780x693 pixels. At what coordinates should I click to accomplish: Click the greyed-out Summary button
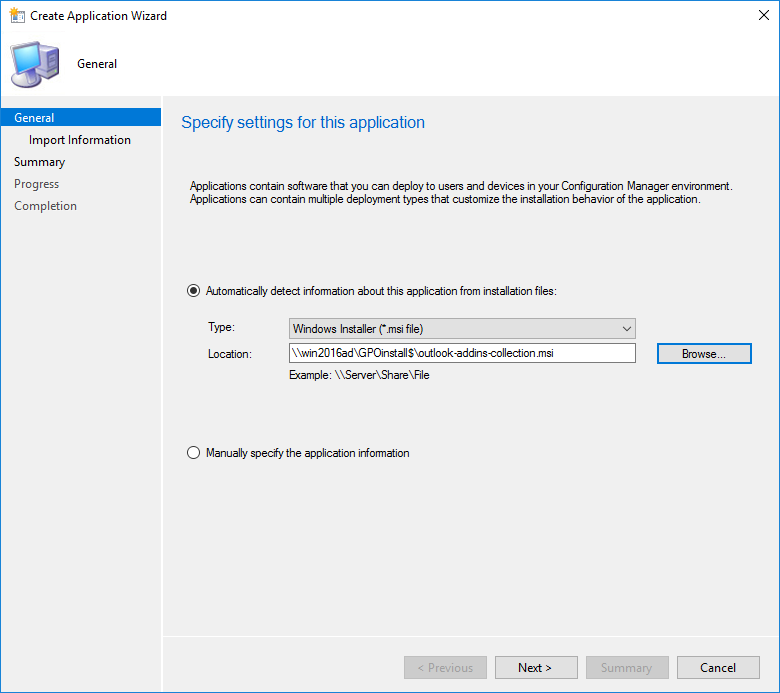click(627, 668)
